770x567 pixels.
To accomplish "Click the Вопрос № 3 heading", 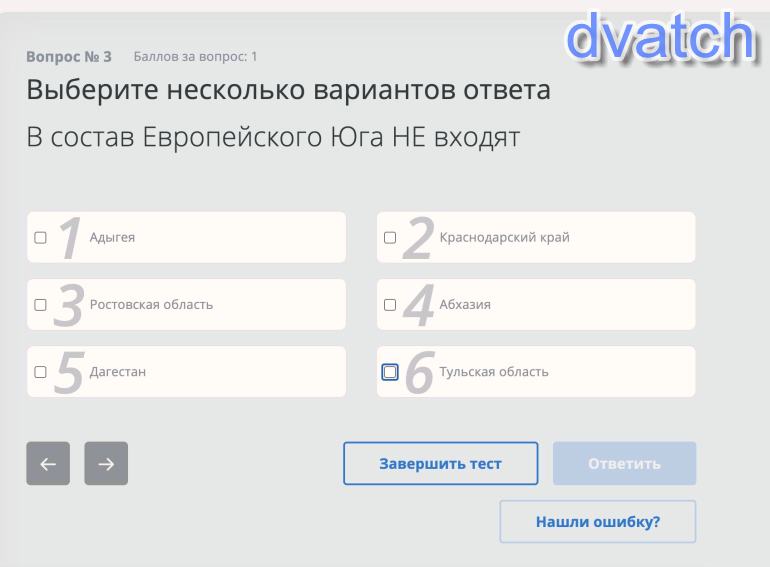I will [69, 55].
